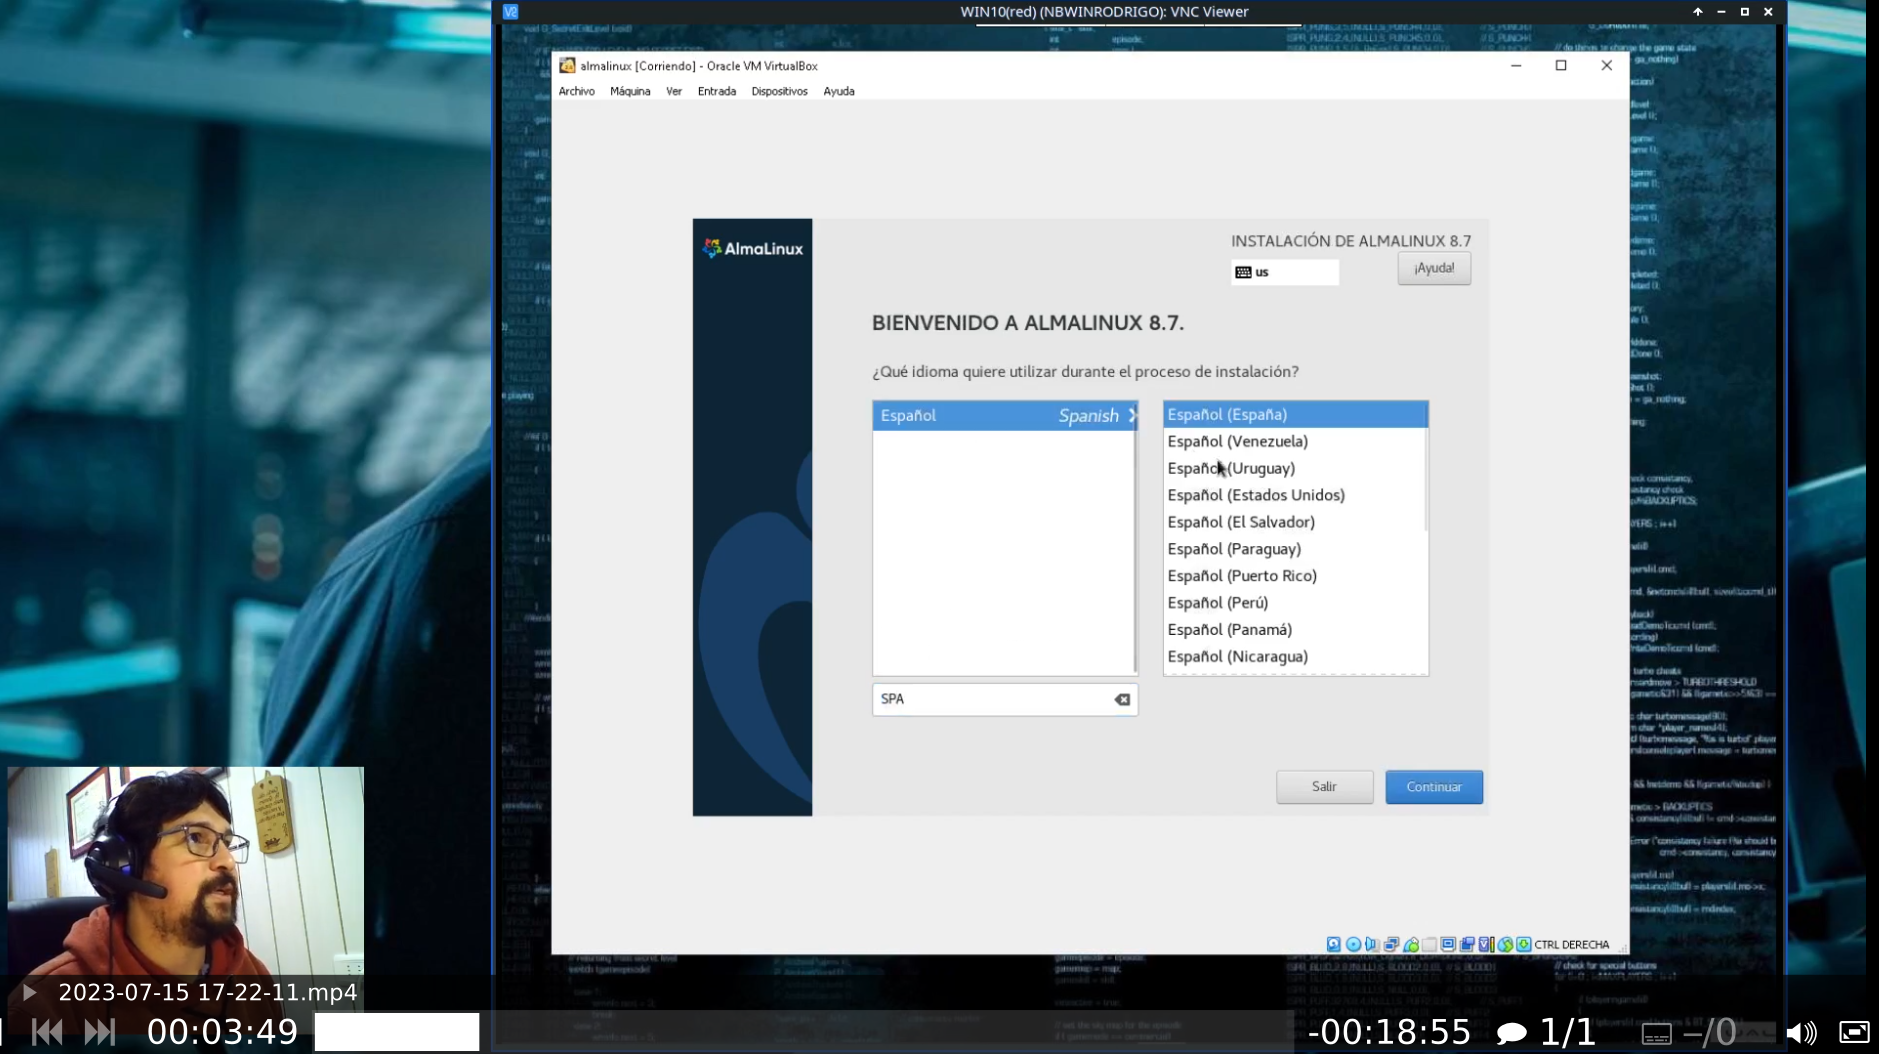Click the mouse integration status icon

1505,944
